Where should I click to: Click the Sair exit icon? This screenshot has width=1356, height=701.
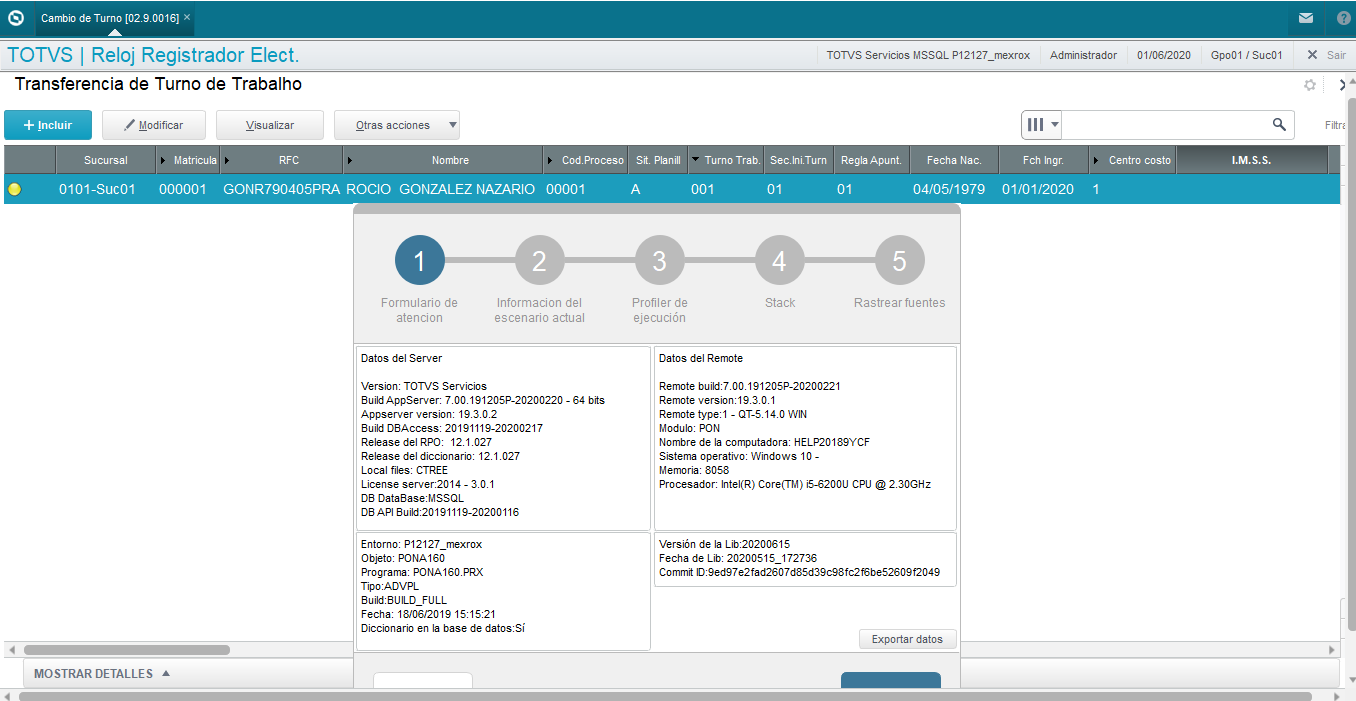pyautogui.click(x=1312, y=55)
